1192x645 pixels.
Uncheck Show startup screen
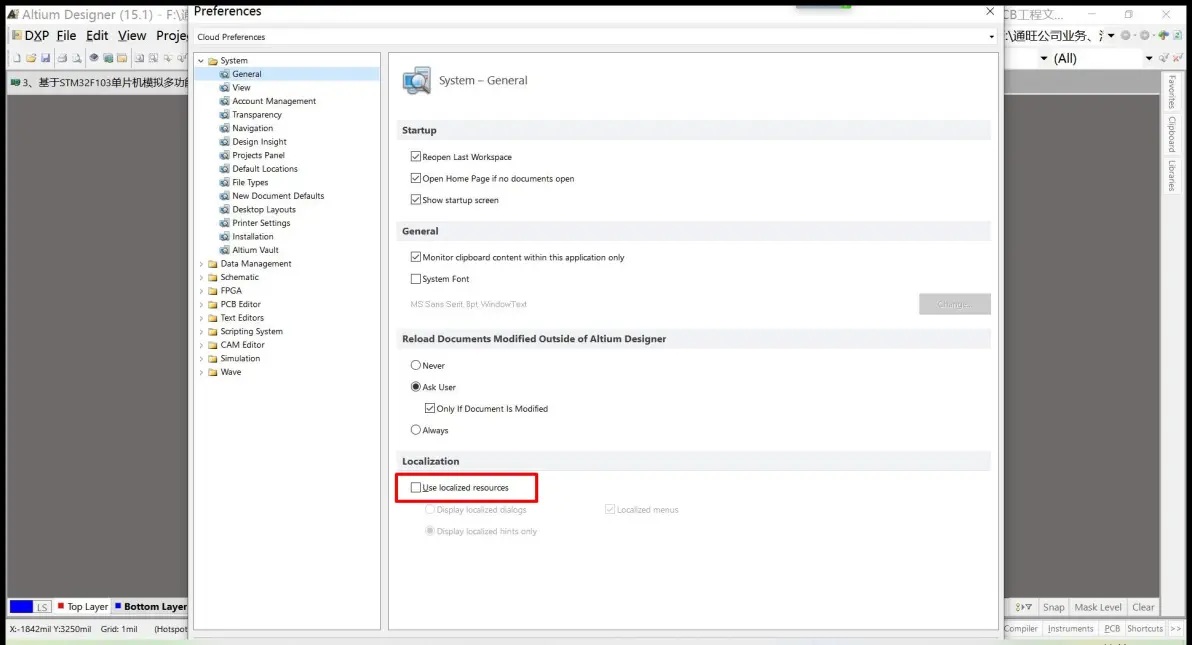coord(416,199)
